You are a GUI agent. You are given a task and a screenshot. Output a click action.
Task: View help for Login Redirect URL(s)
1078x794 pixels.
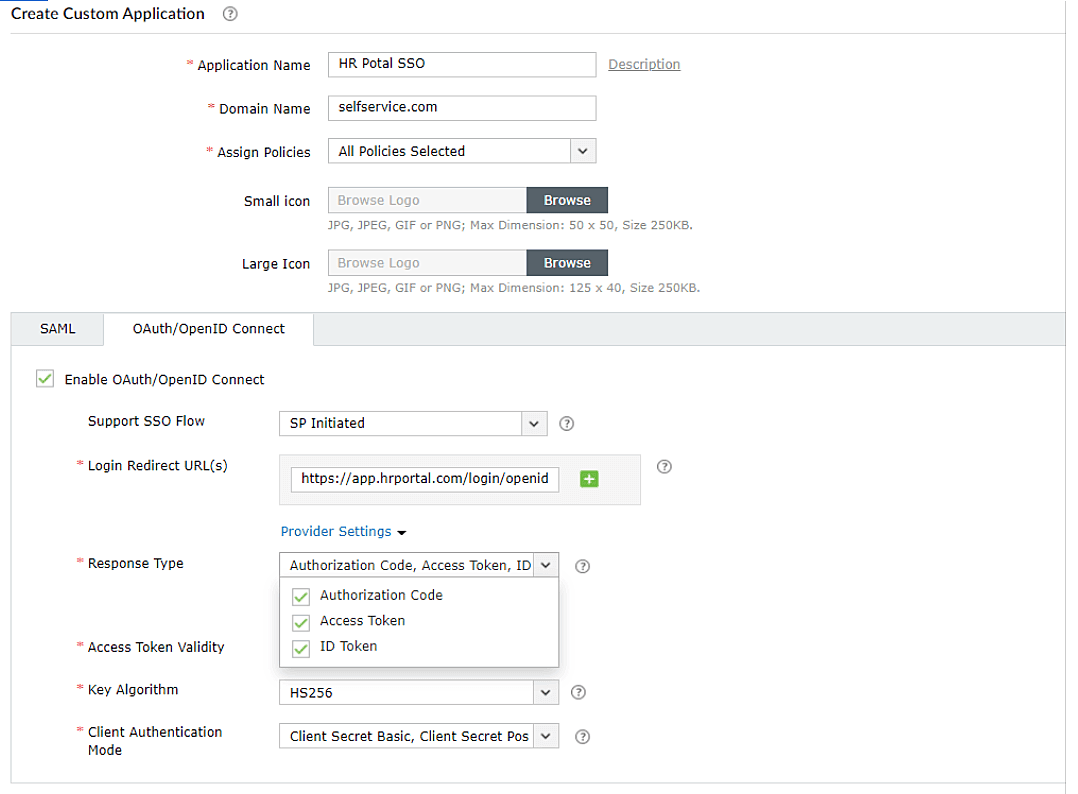[664, 466]
